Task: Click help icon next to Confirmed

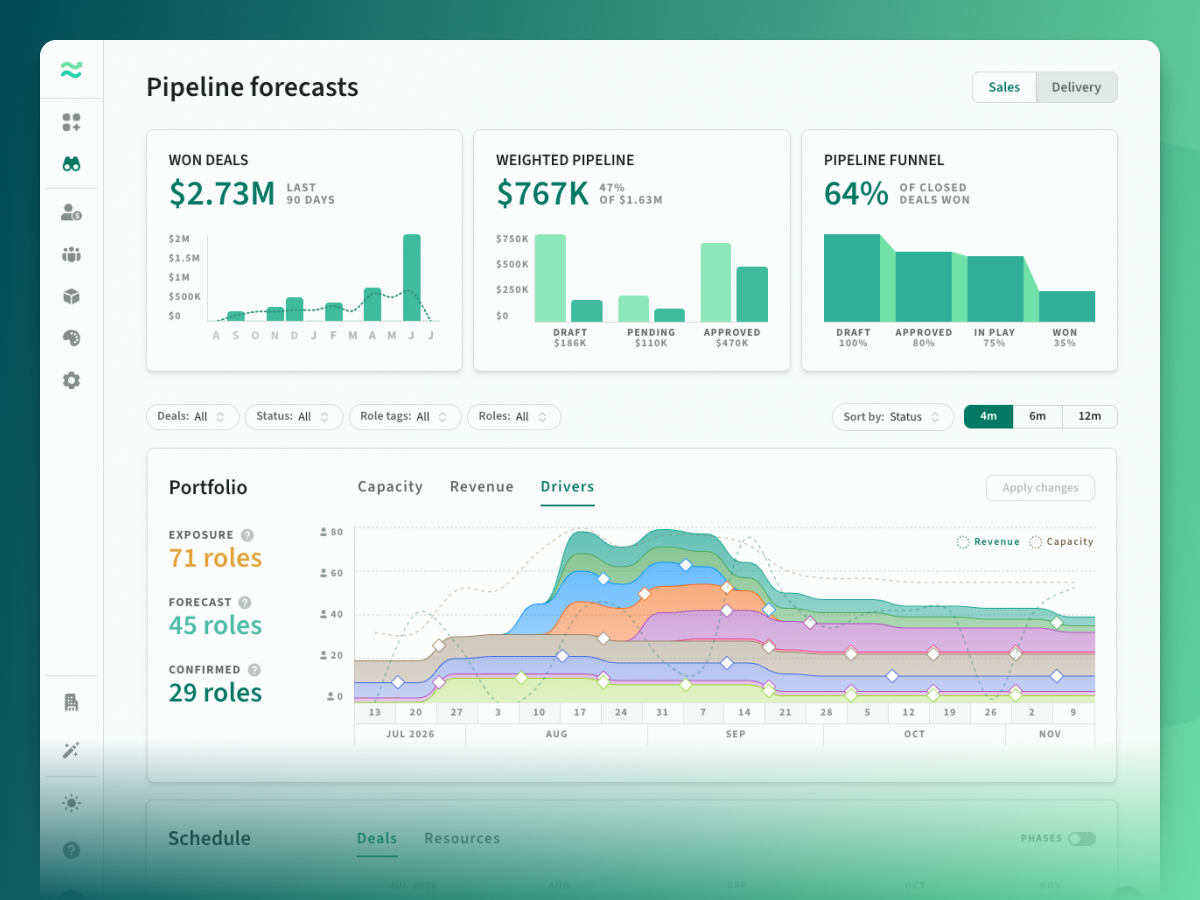Action: click(x=254, y=670)
